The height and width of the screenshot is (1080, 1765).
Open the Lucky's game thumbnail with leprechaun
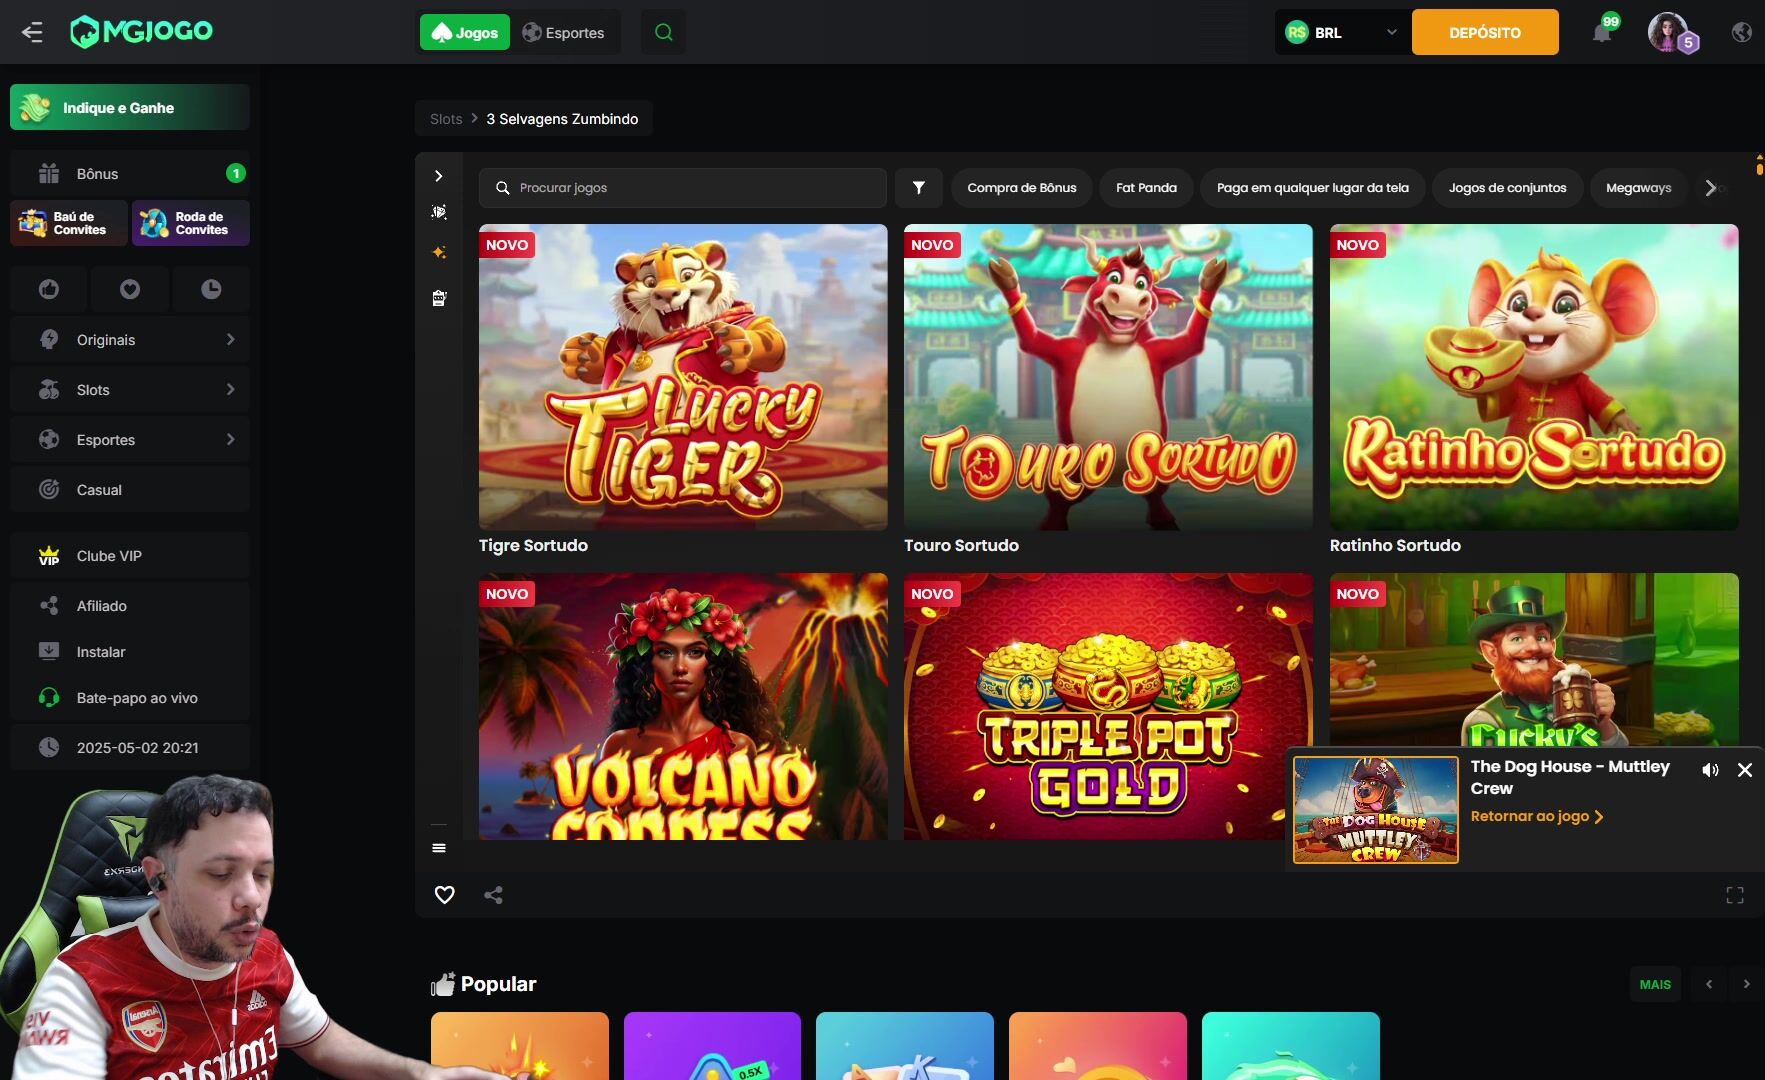click(1534, 659)
